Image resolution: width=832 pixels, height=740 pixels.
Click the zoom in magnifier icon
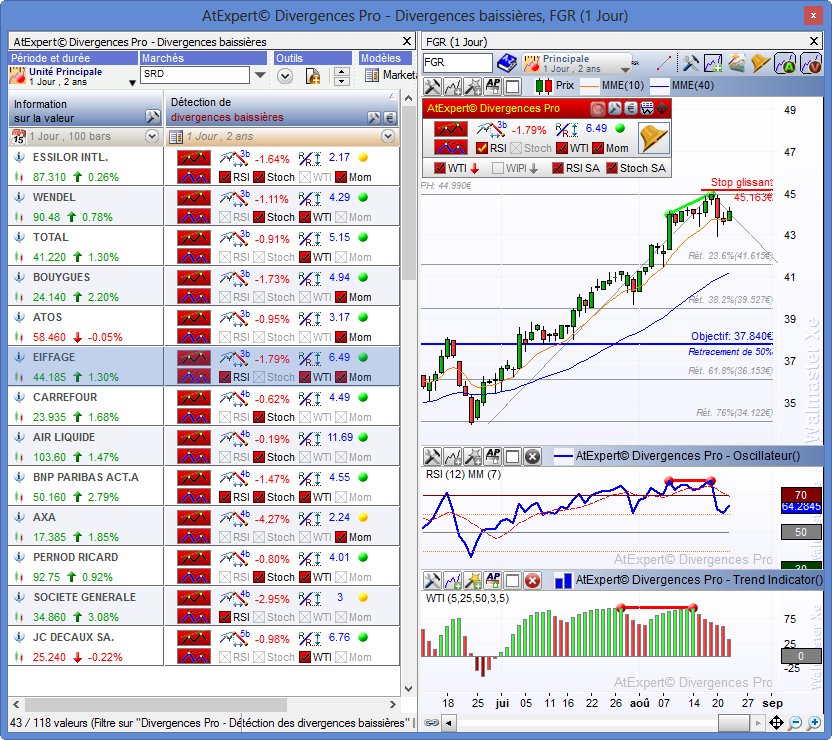point(813,722)
